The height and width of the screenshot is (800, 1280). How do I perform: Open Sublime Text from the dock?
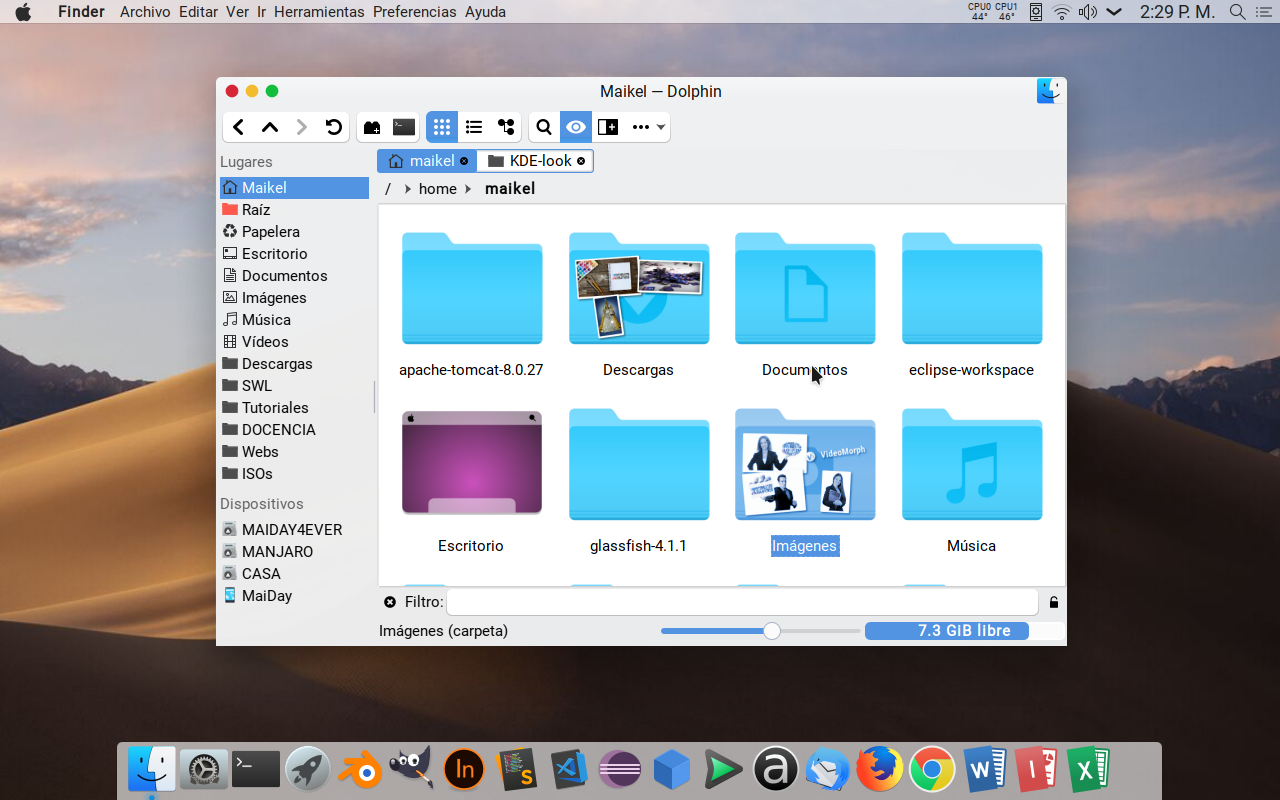click(x=516, y=770)
